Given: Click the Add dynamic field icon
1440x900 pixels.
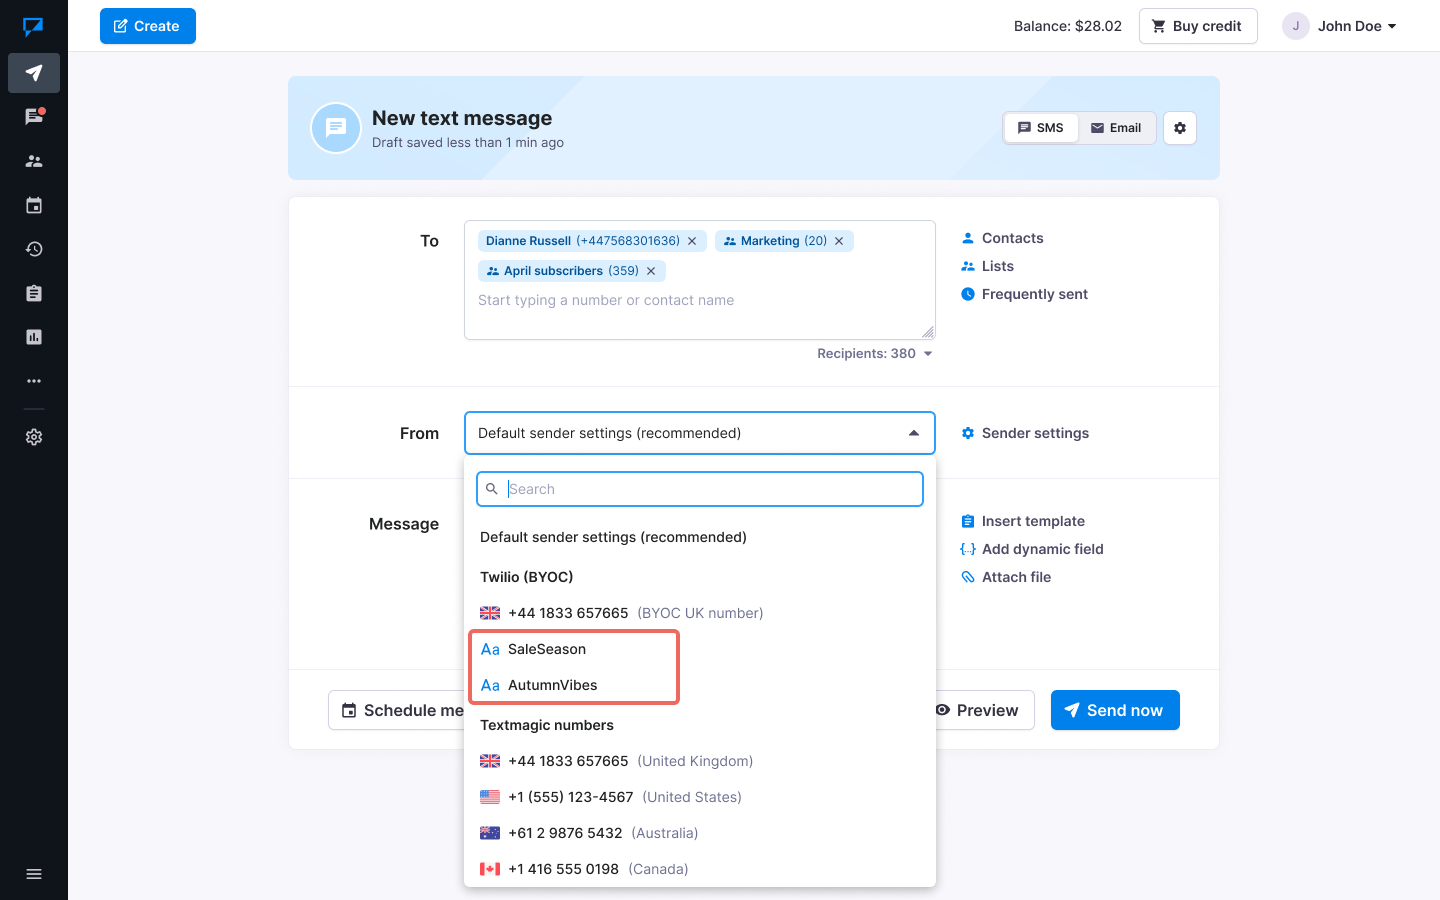Looking at the screenshot, I should coord(967,549).
